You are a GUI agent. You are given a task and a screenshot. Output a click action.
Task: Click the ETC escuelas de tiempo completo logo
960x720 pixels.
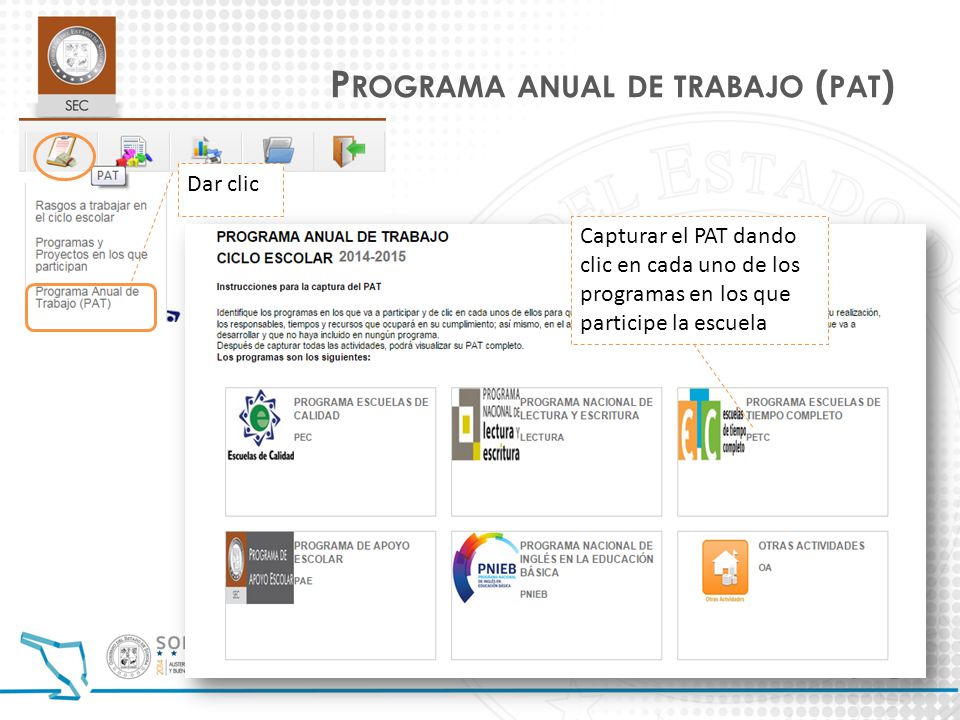711,424
